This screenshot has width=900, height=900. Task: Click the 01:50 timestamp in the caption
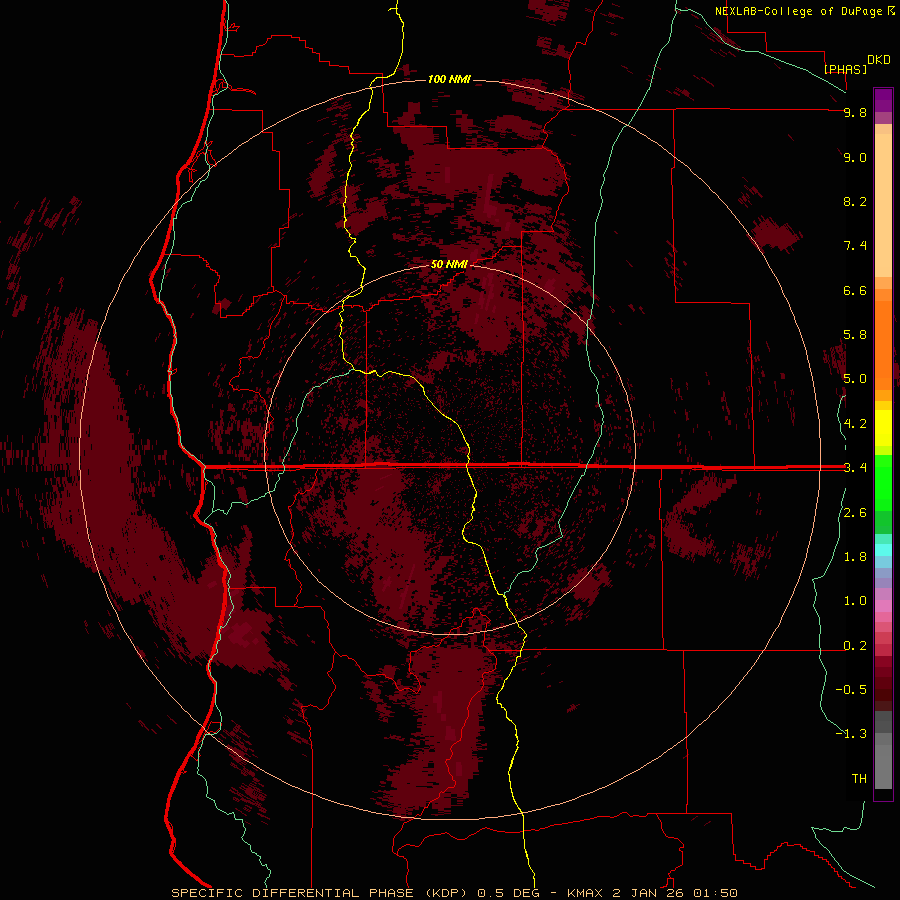(x=715, y=893)
